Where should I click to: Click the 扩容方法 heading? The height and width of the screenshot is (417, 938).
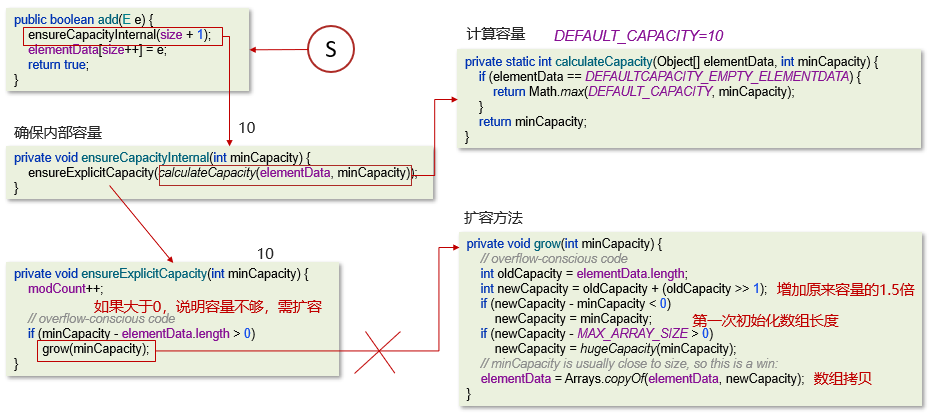tap(493, 217)
